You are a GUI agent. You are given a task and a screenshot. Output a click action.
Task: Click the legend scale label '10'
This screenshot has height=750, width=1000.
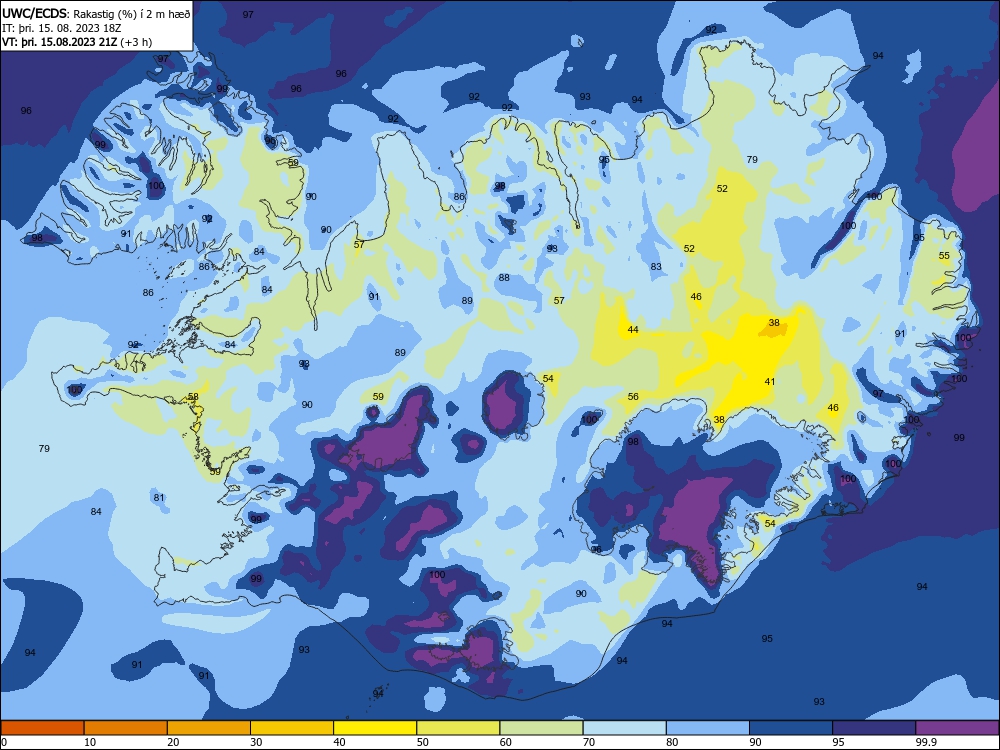(x=90, y=742)
